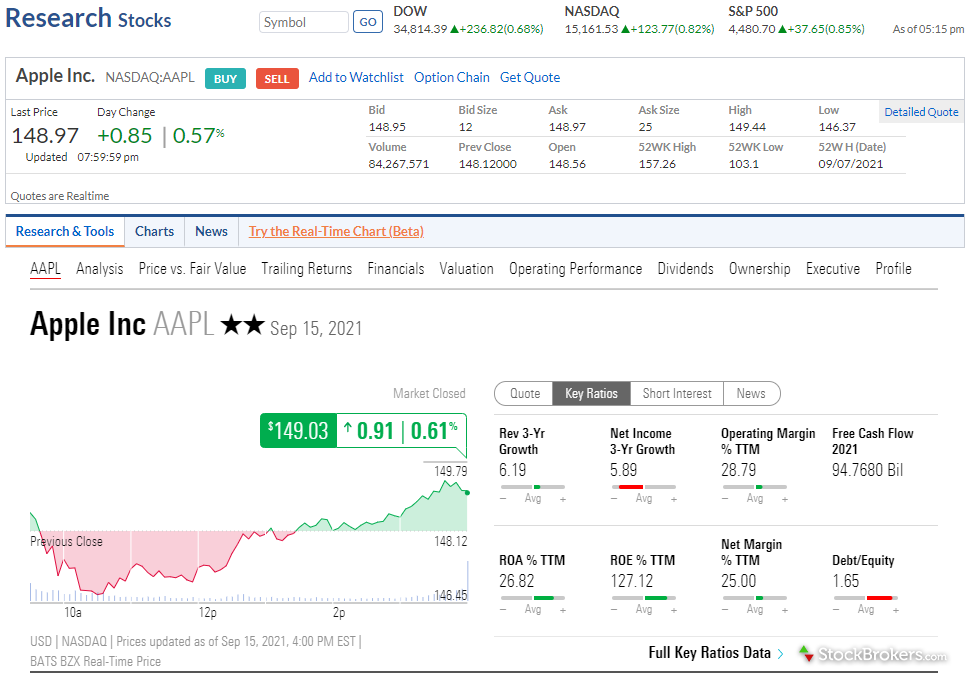Click the Full Key Ratios Data arrow
This screenshot has height=678, width=972.
click(780, 654)
